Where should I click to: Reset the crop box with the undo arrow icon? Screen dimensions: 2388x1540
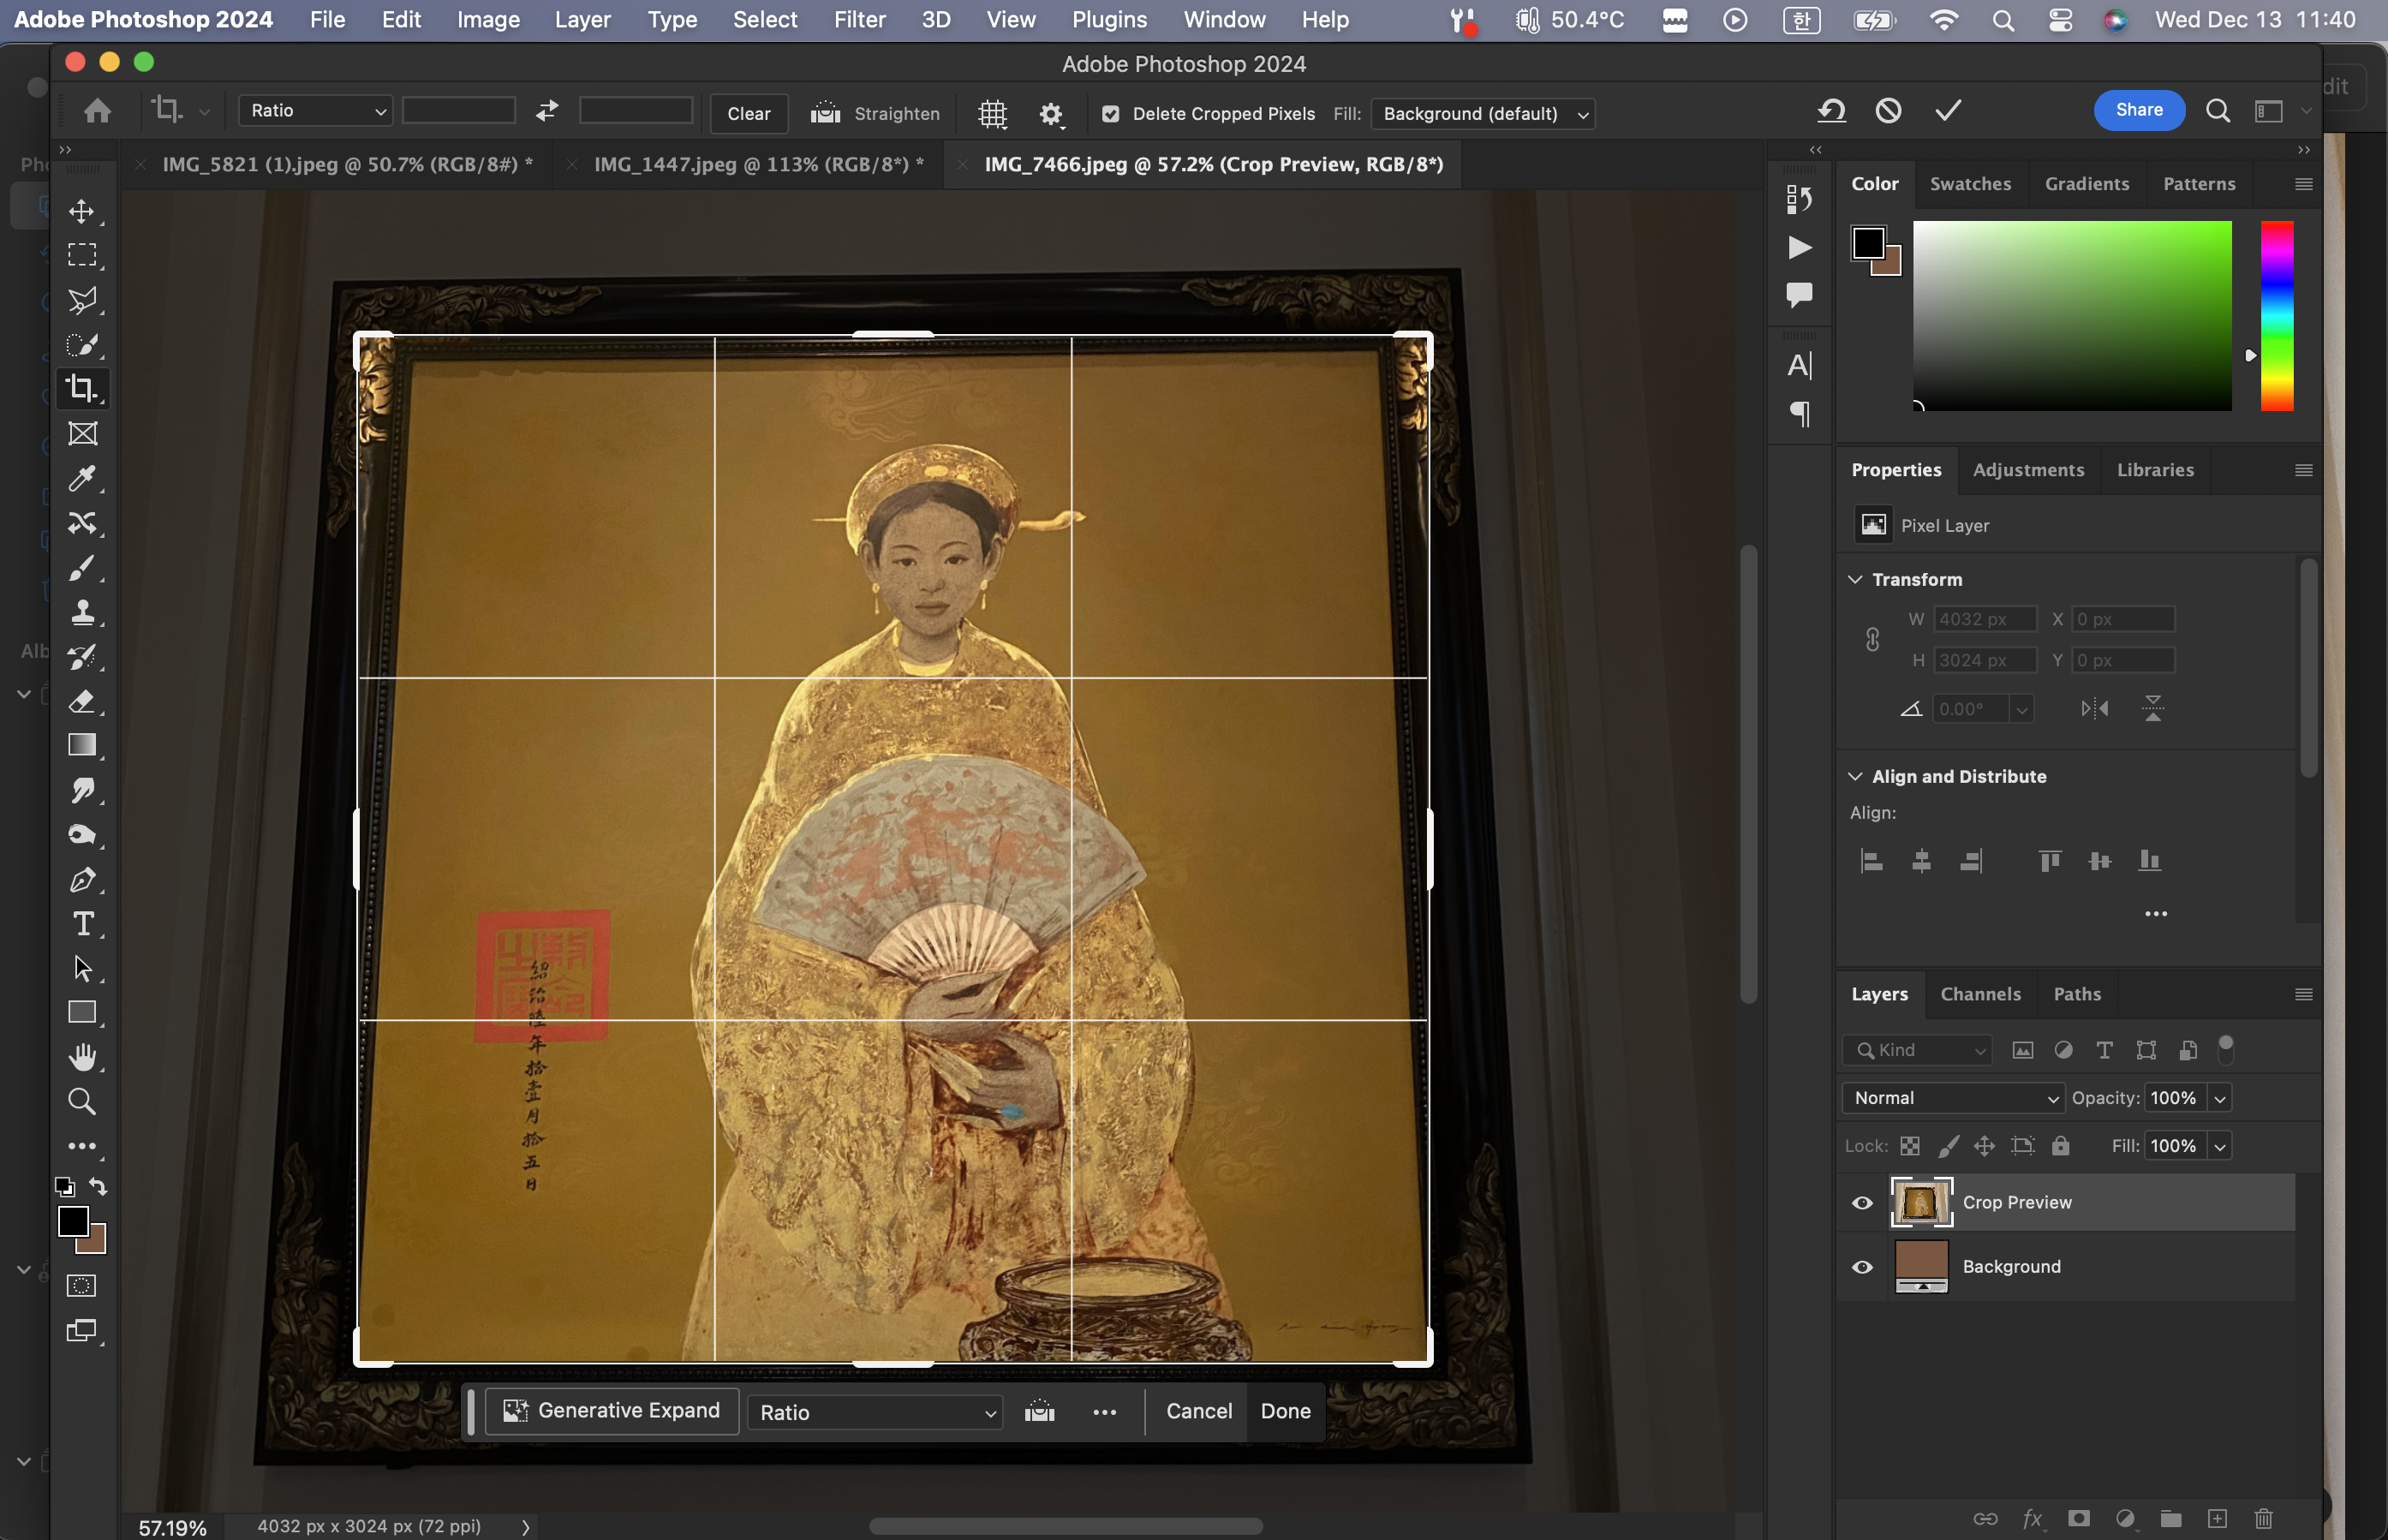tap(1831, 110)
